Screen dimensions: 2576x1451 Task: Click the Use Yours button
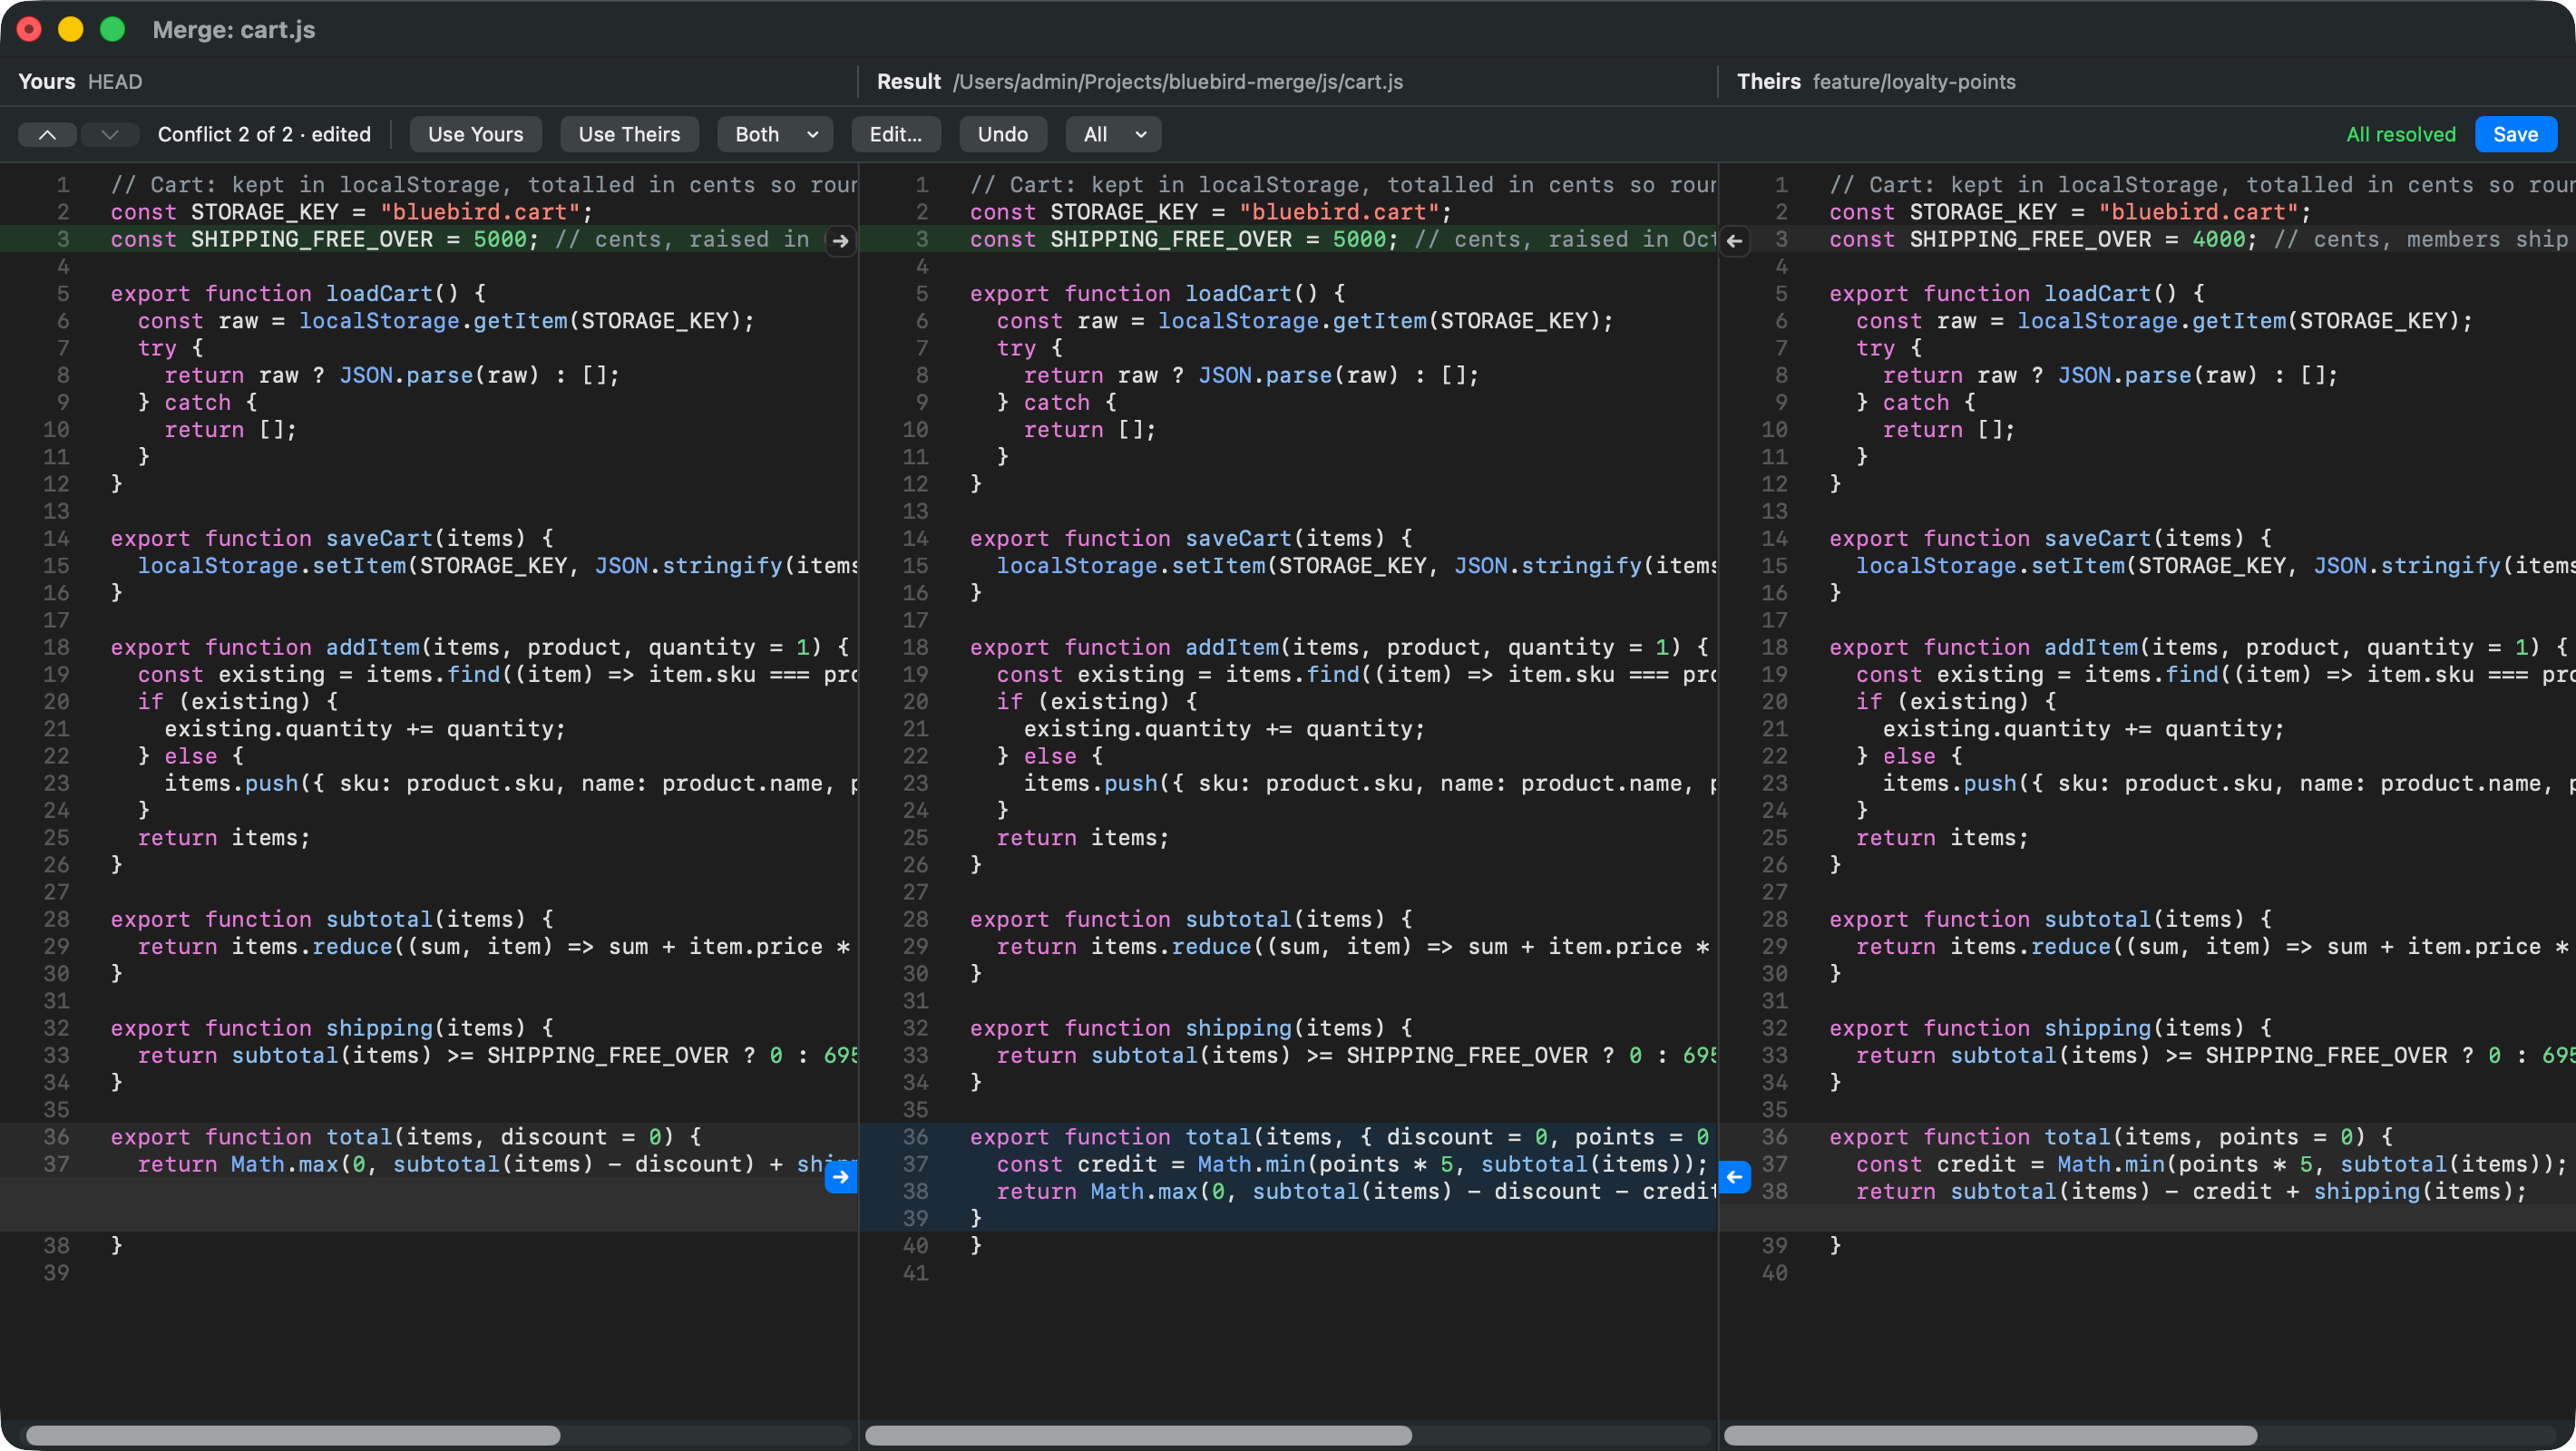pyautogui.click(x=475, y=134)
